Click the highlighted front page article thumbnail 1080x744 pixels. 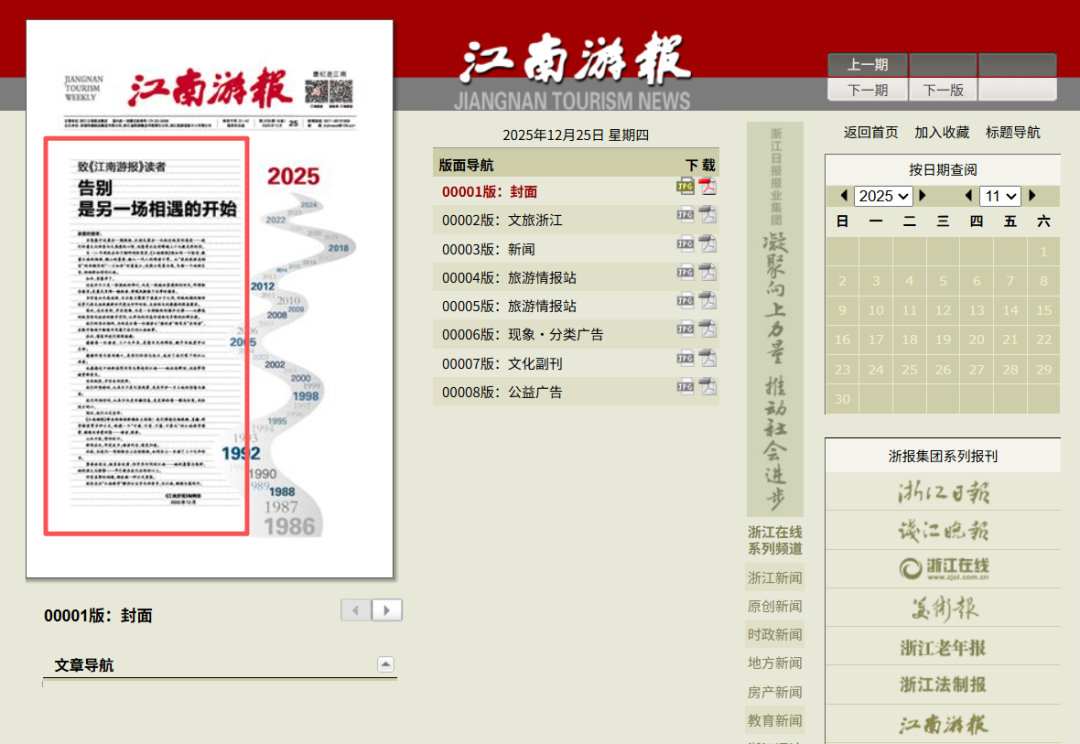146,335
